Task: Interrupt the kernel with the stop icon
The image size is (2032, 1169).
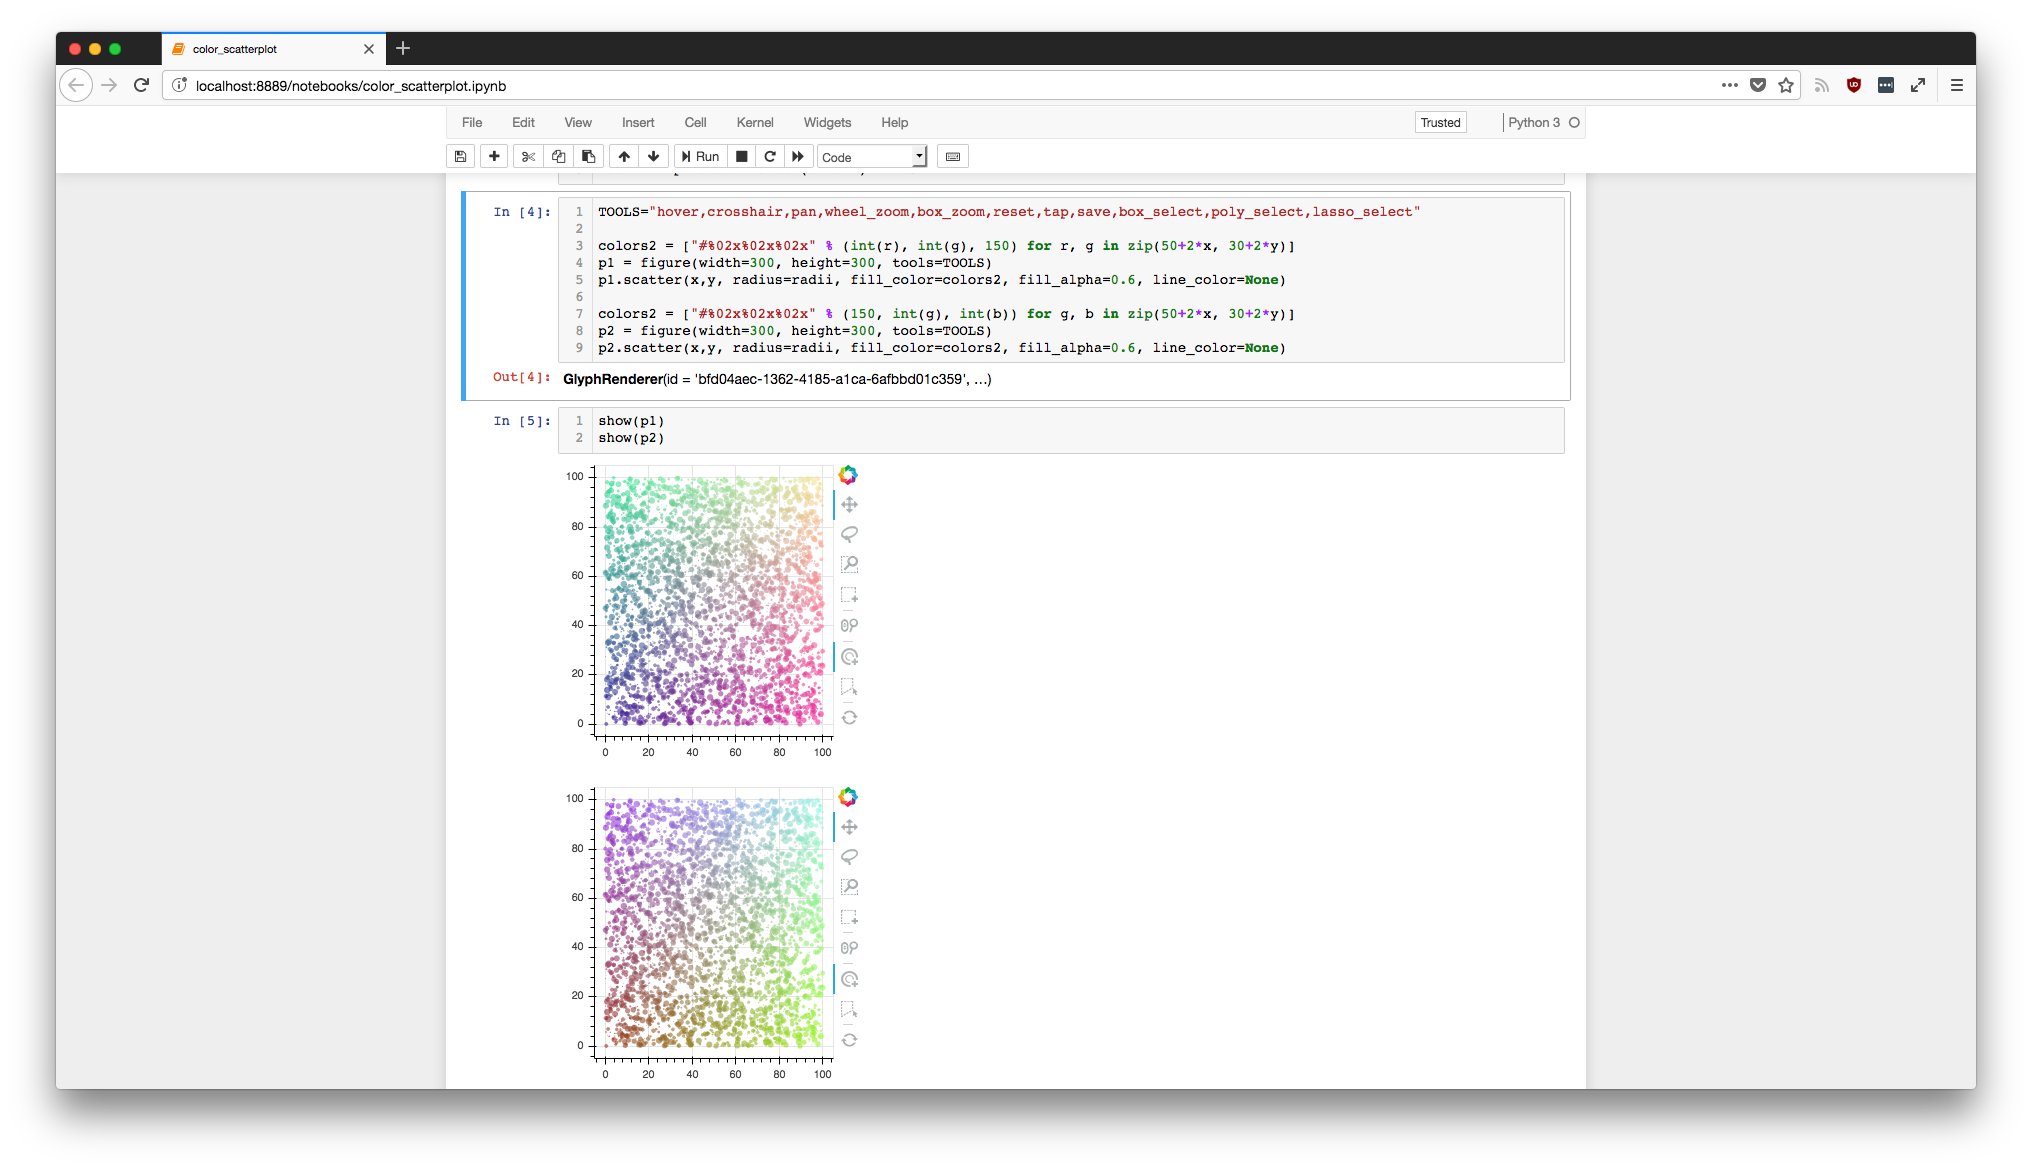Action: coord(742,156)
